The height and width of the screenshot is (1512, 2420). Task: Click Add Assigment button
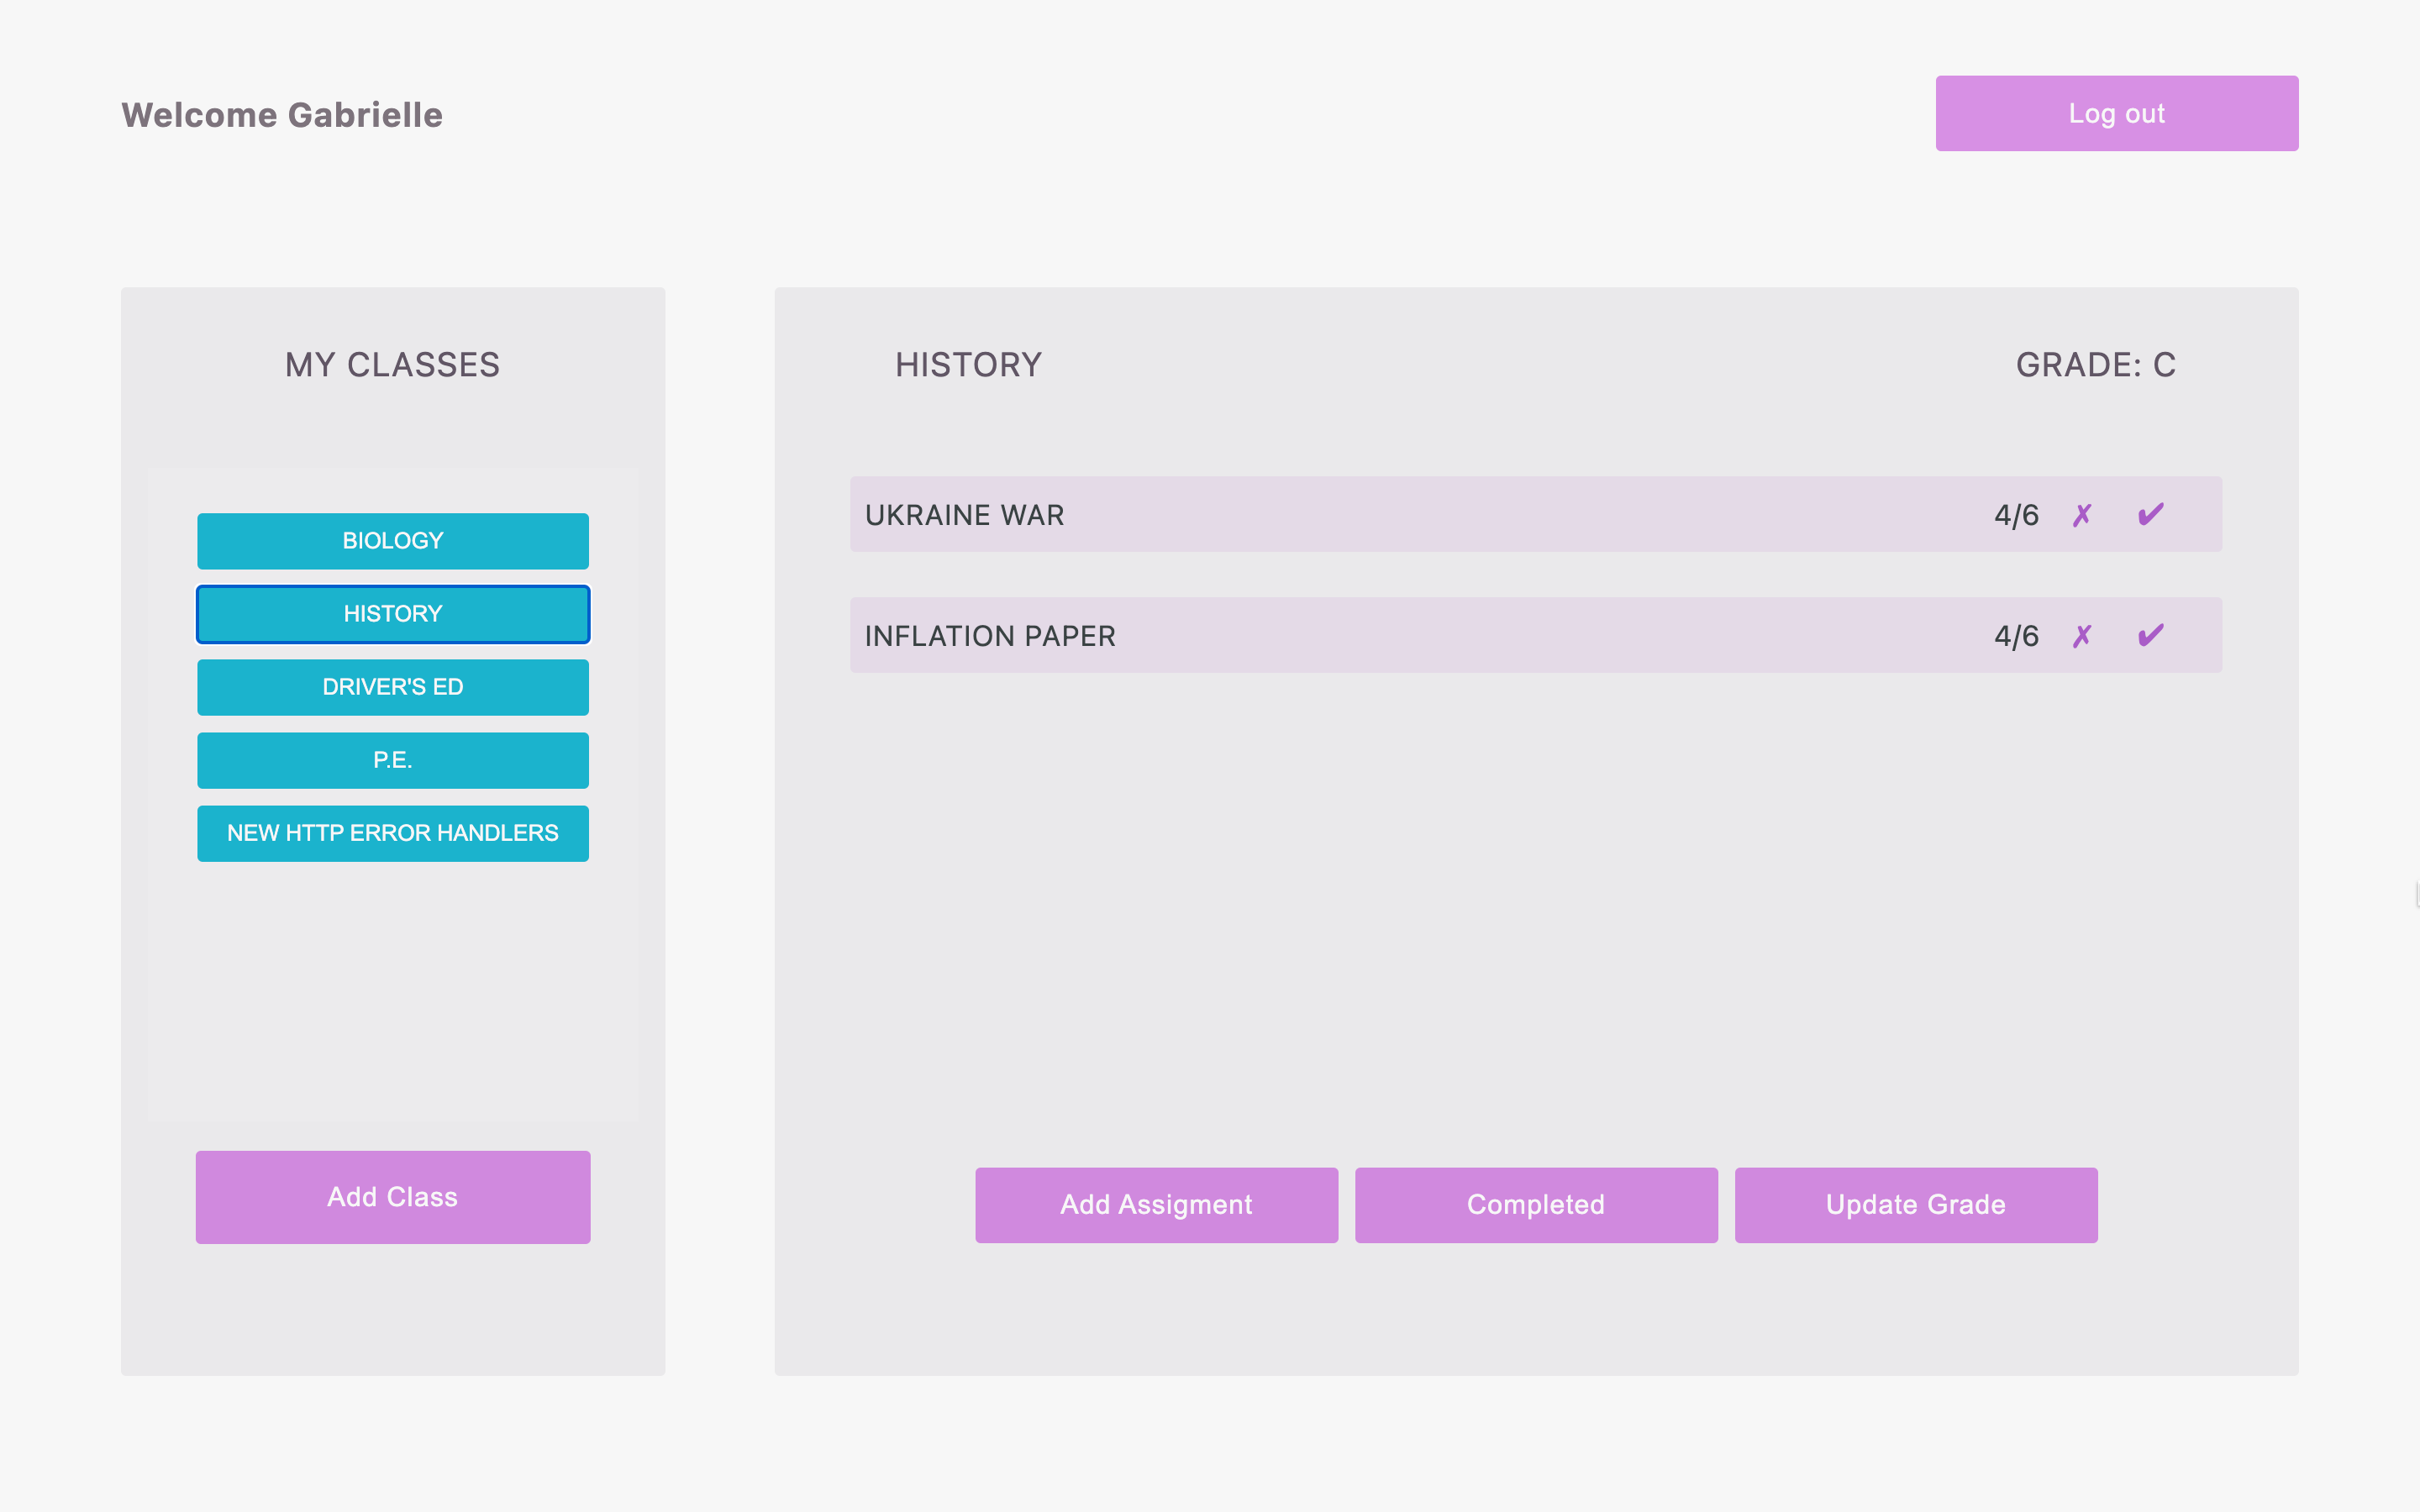click(1156, 1205)
